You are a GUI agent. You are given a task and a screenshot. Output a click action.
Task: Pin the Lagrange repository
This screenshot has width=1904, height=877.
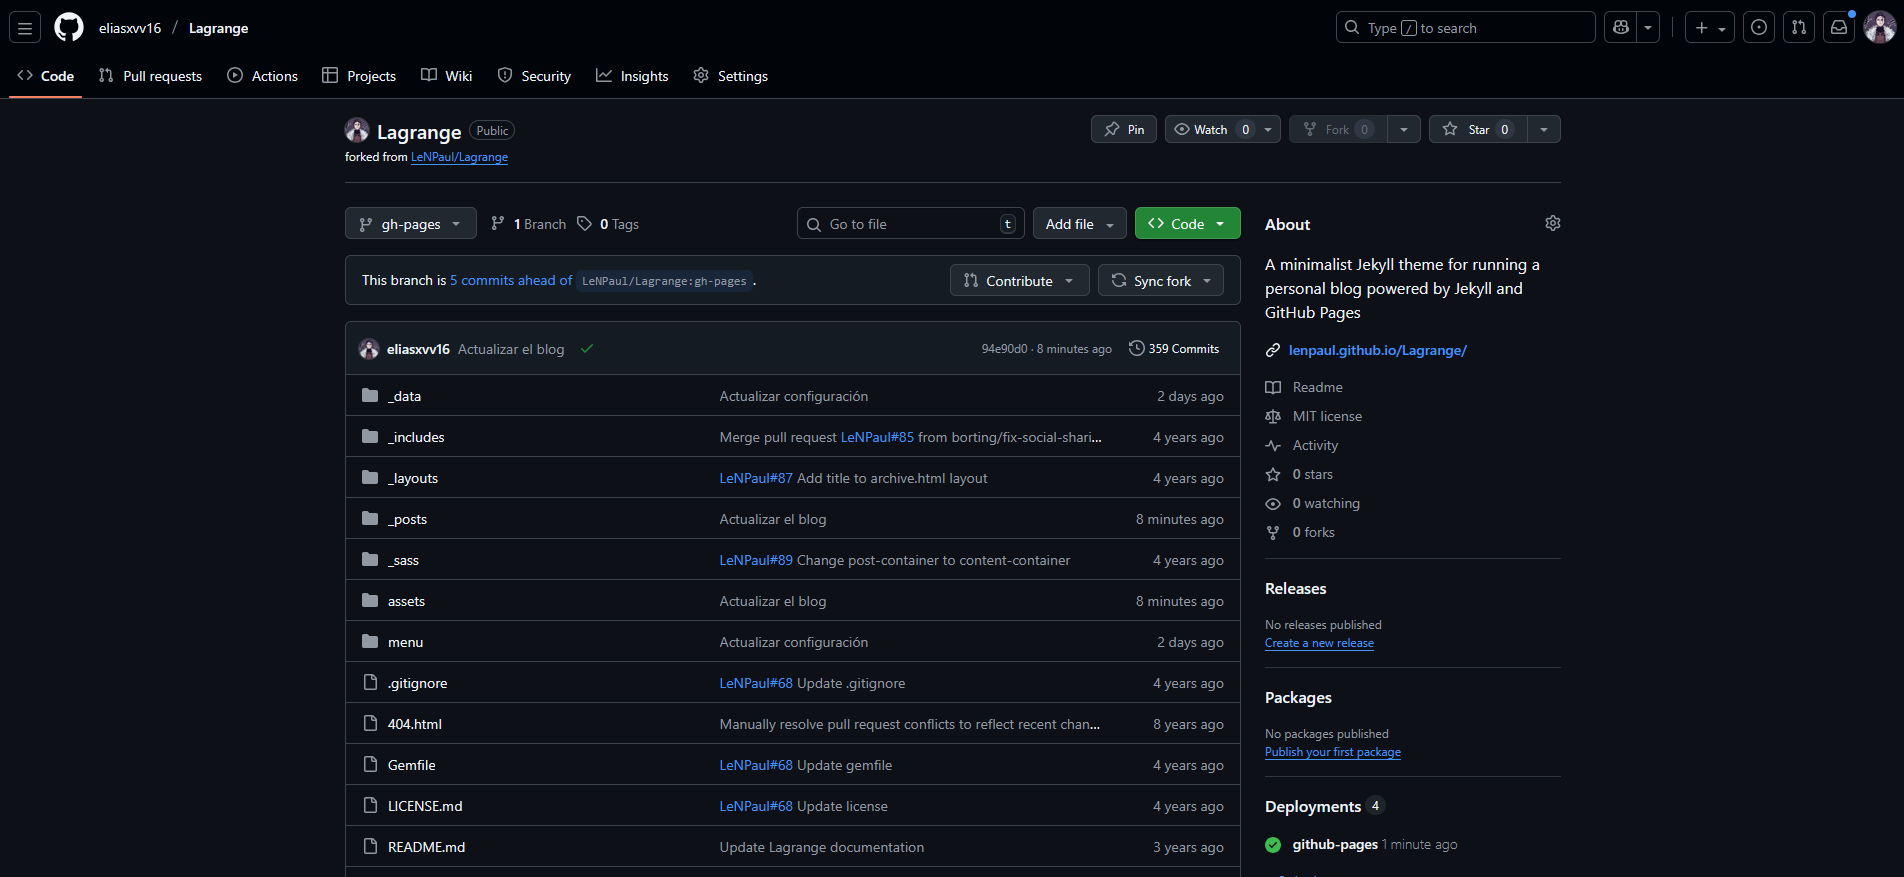click(1124, 130)
